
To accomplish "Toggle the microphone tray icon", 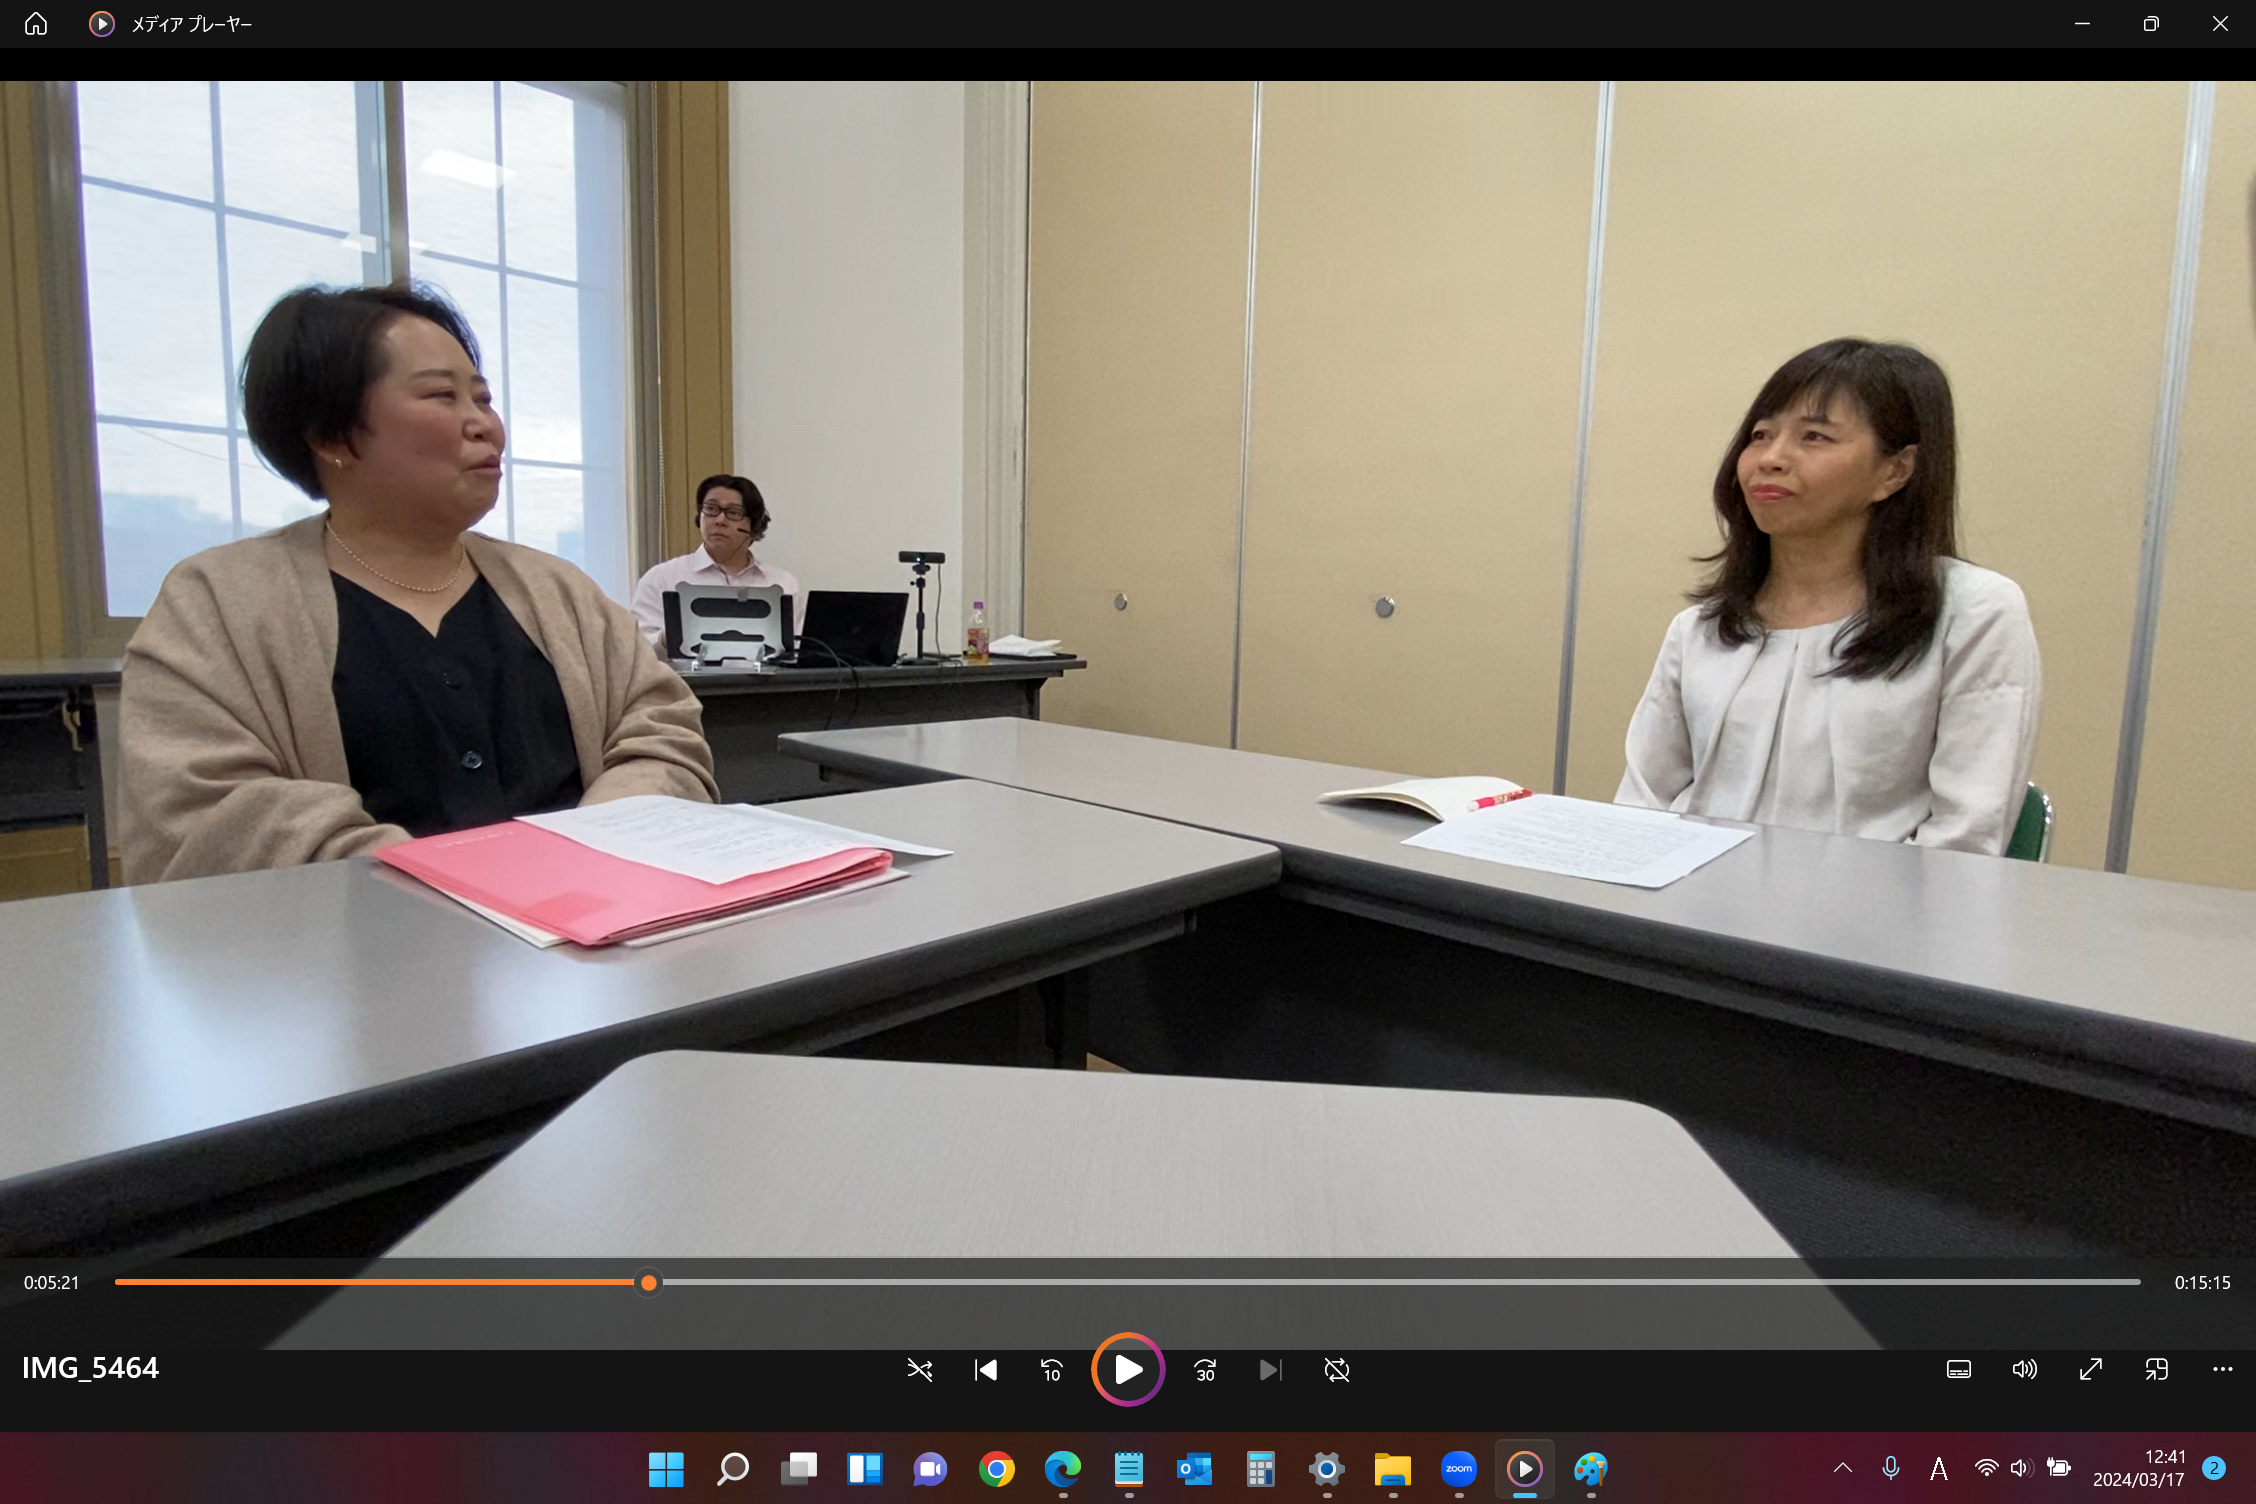I will tap(1890, 1467).
